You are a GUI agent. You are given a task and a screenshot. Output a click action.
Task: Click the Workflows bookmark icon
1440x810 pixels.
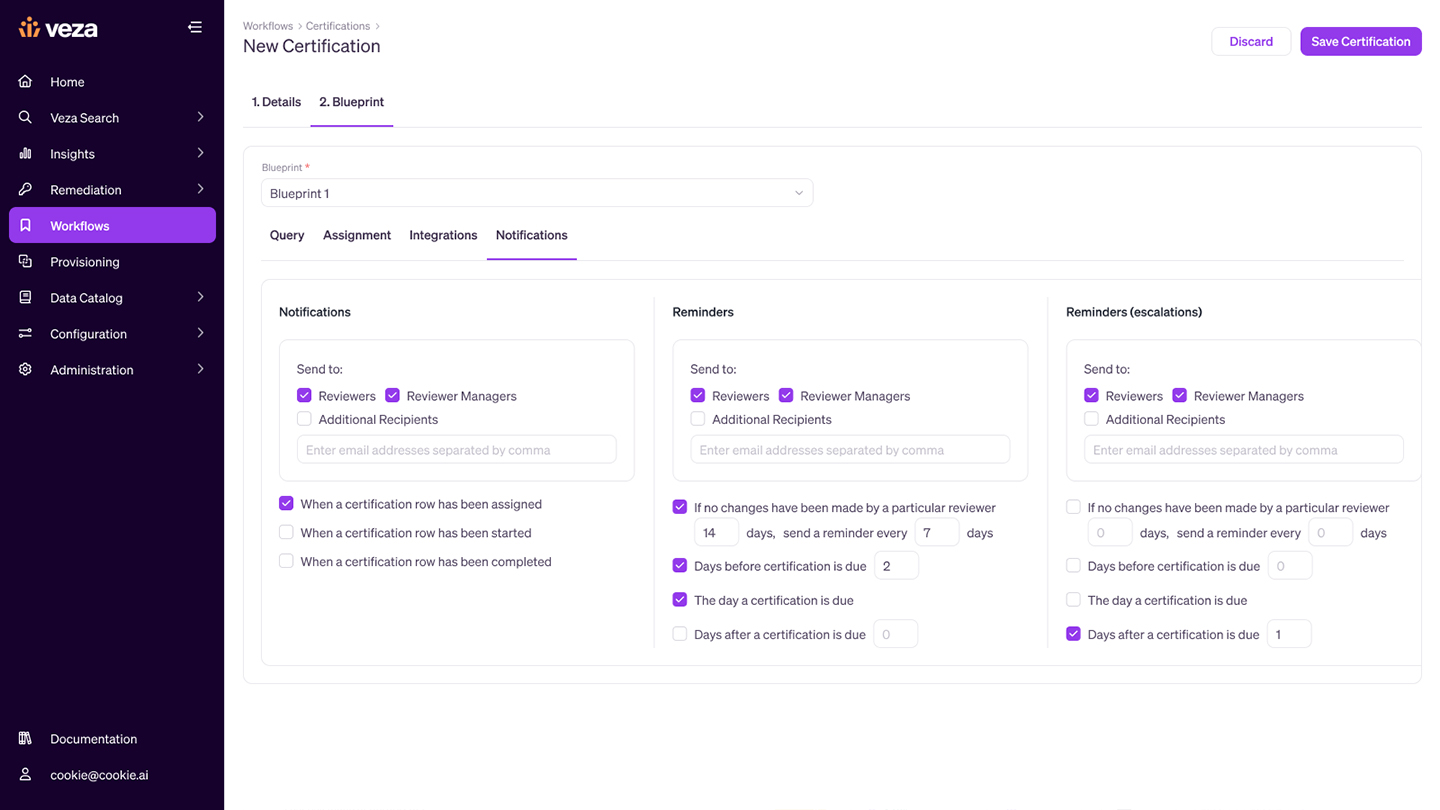26,225
